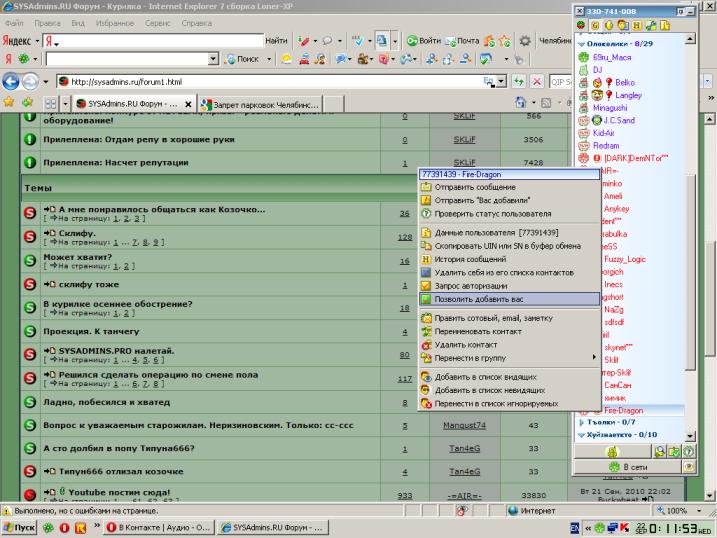Click the red X stop loading icon
Viewport: 717px width, 538px height.
pos(537,82)
